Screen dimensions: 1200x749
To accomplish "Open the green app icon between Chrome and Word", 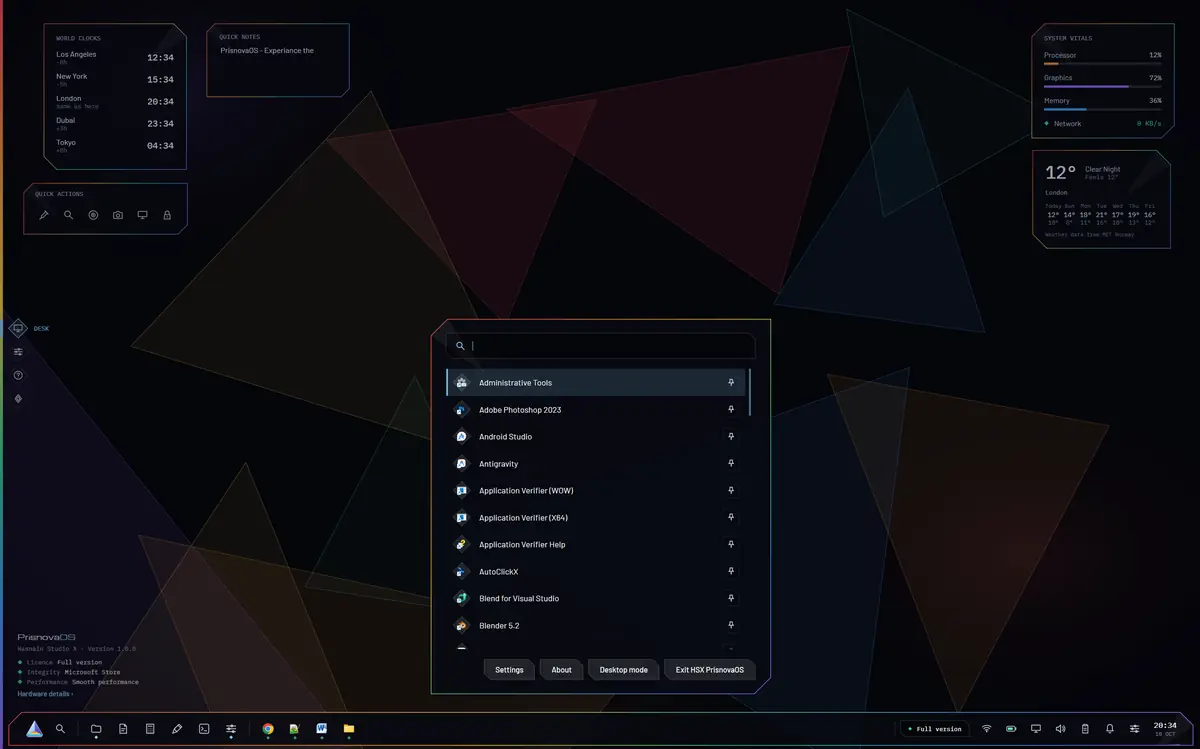I will (x=295, y=729).
